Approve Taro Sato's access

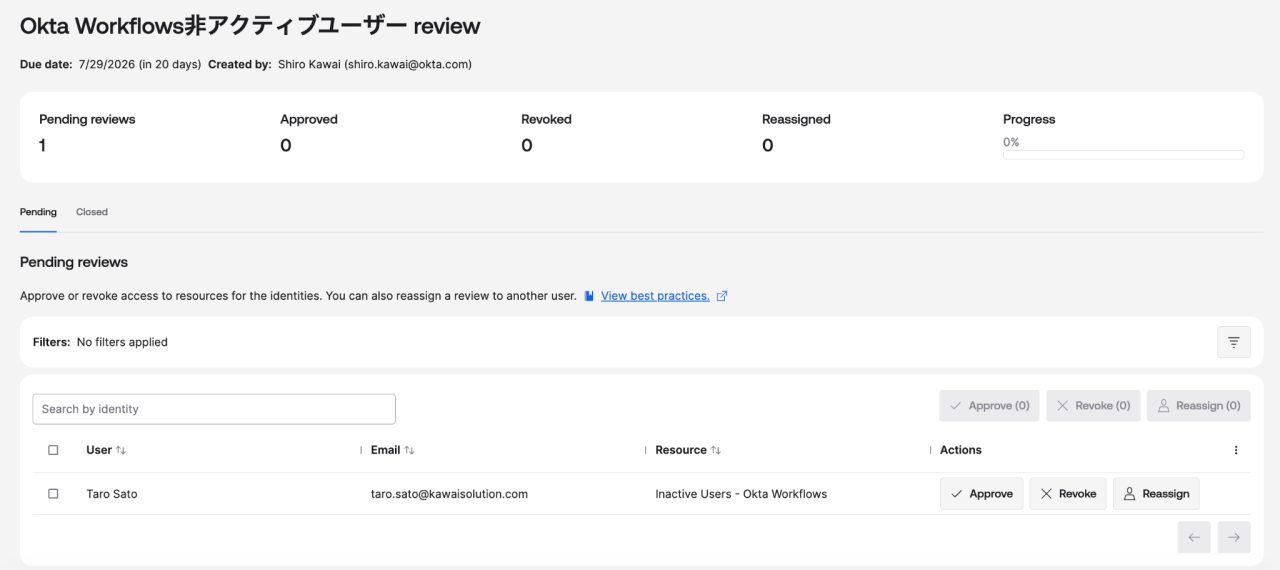982,494
